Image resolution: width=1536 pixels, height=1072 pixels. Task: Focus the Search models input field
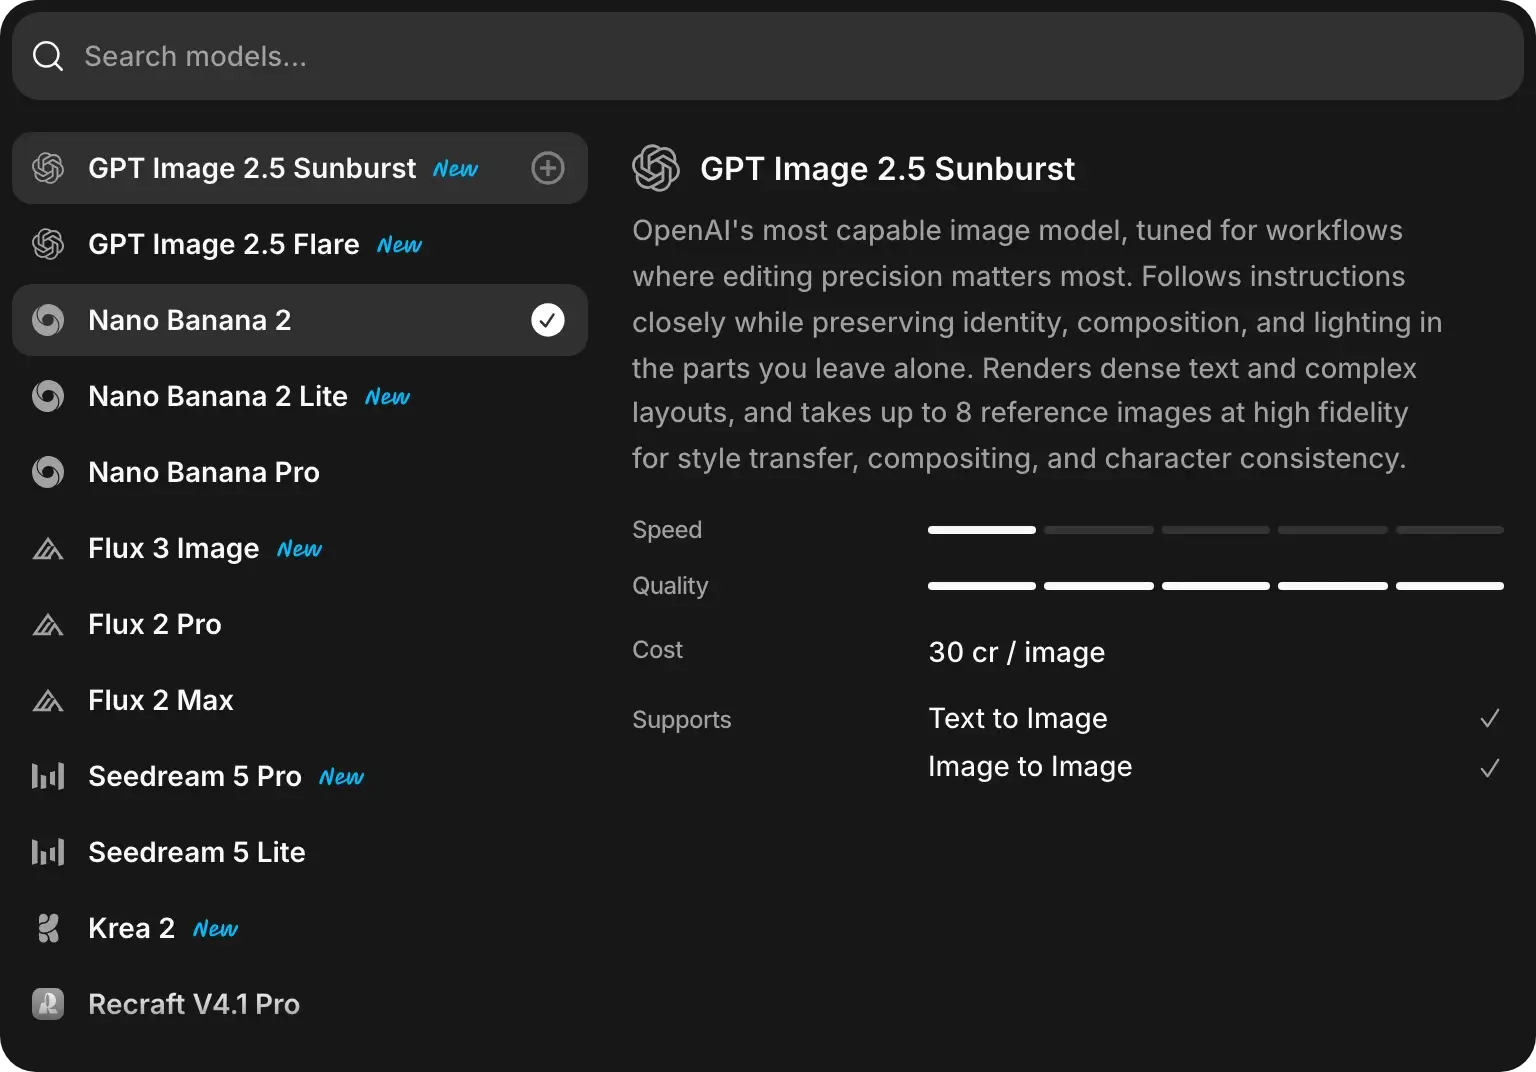click(768, 56)
